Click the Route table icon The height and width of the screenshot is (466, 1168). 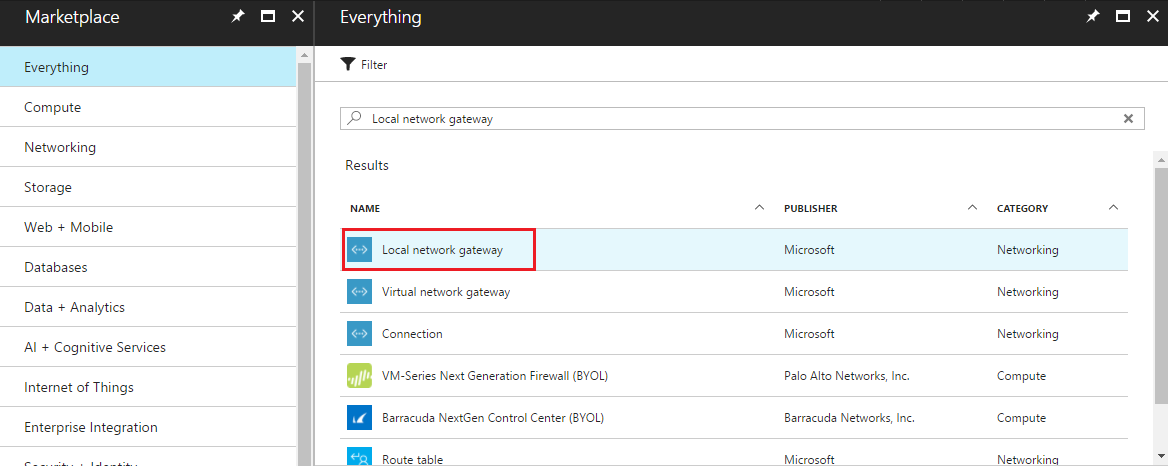coord(359,458)
